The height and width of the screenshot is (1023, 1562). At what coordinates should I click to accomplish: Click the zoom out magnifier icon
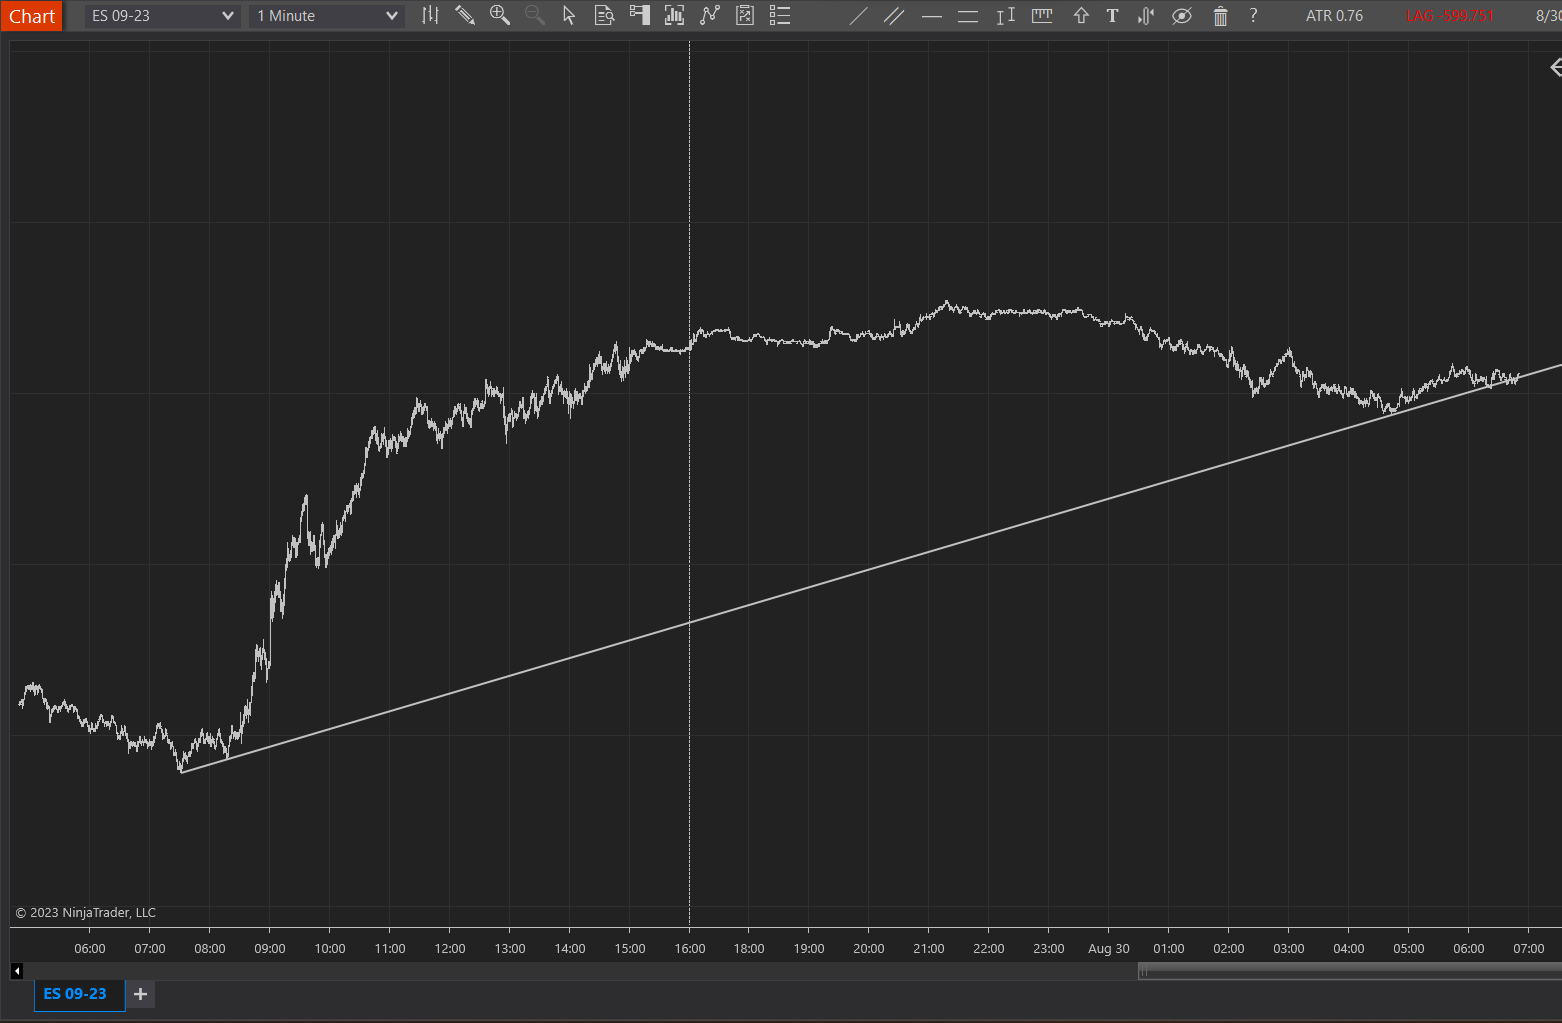535,16
